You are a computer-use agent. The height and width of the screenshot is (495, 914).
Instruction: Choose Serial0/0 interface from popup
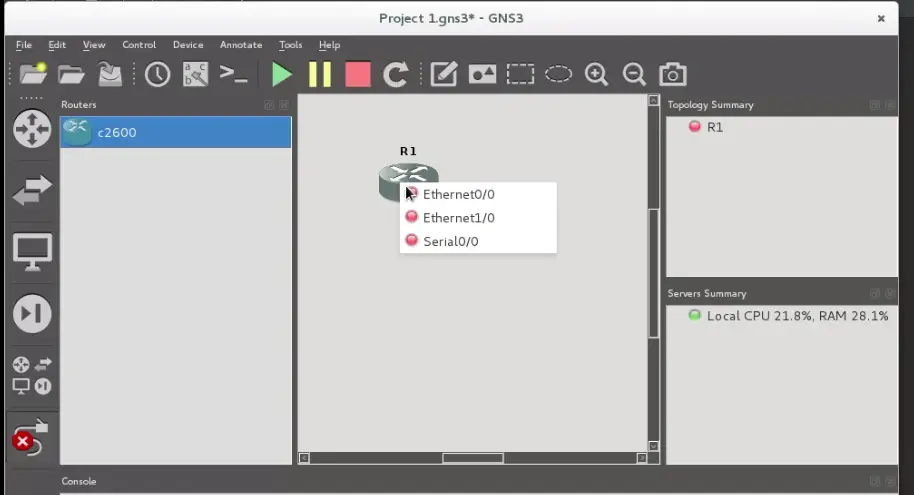pos(478,241)
